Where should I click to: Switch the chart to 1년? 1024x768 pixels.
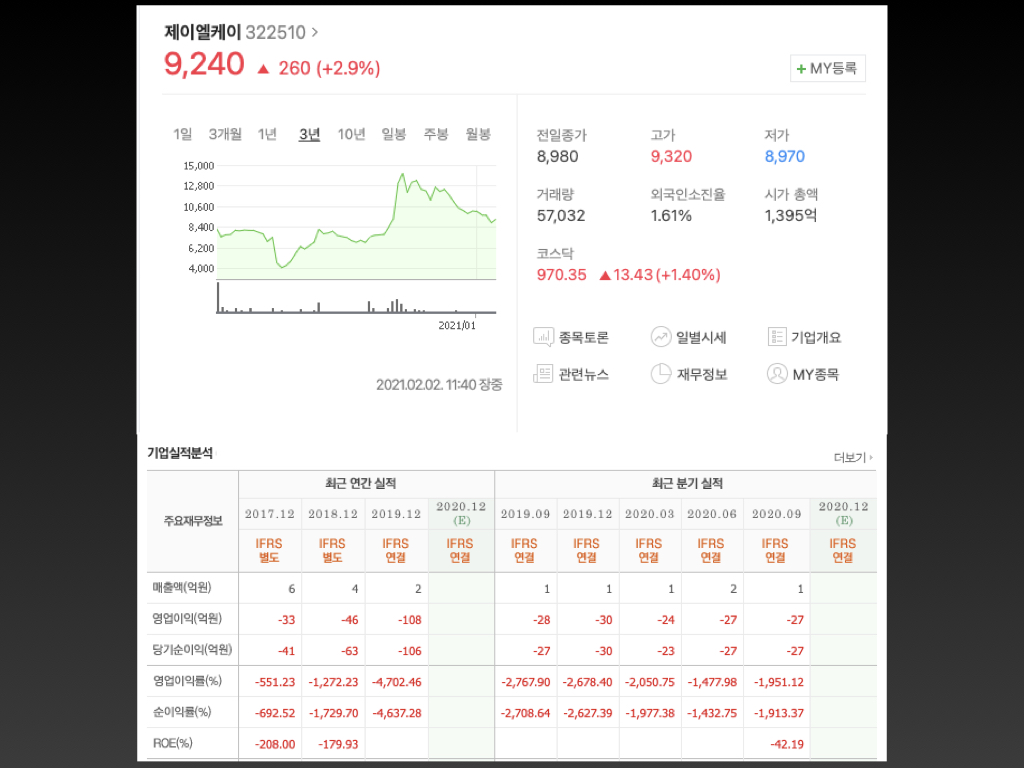click(267, 135)
